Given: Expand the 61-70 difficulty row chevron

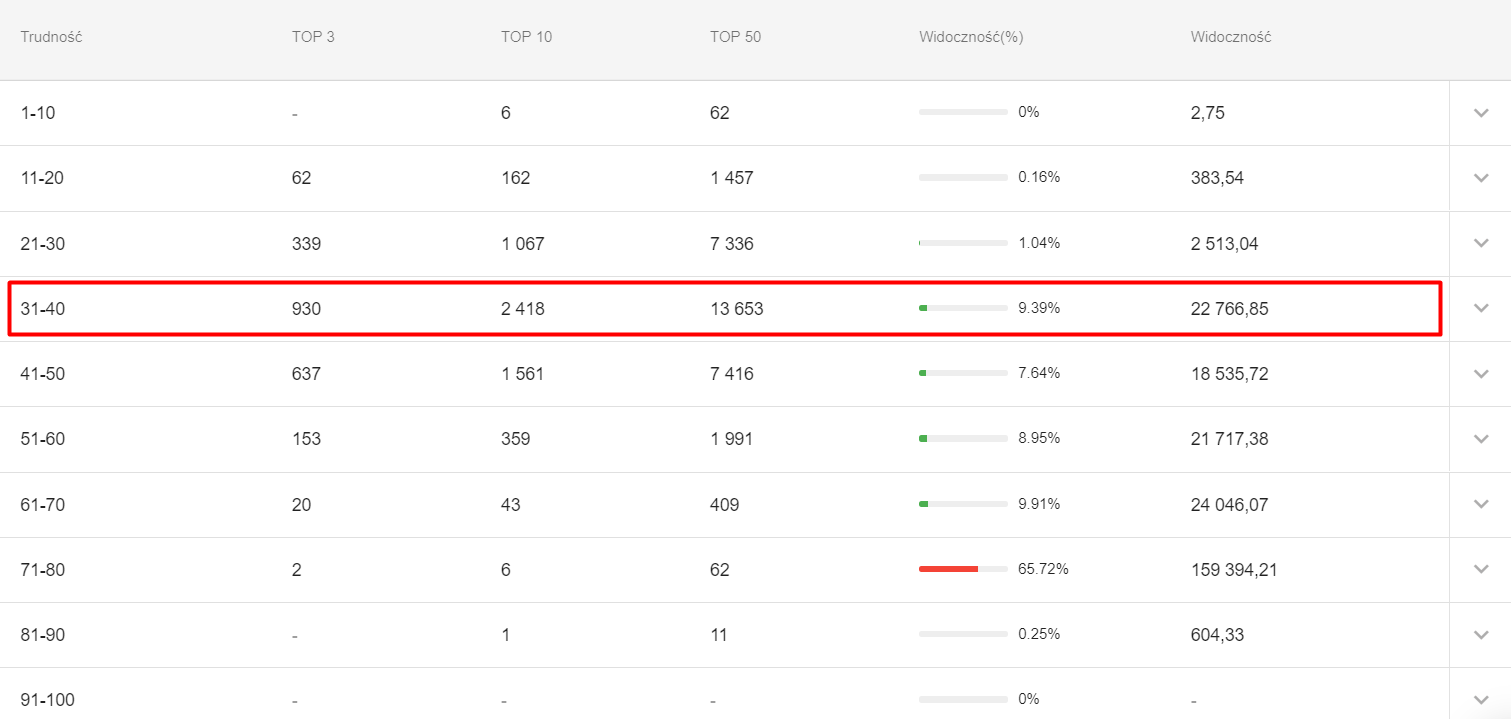Looking at the screenshot, I should coord(1481,504).
